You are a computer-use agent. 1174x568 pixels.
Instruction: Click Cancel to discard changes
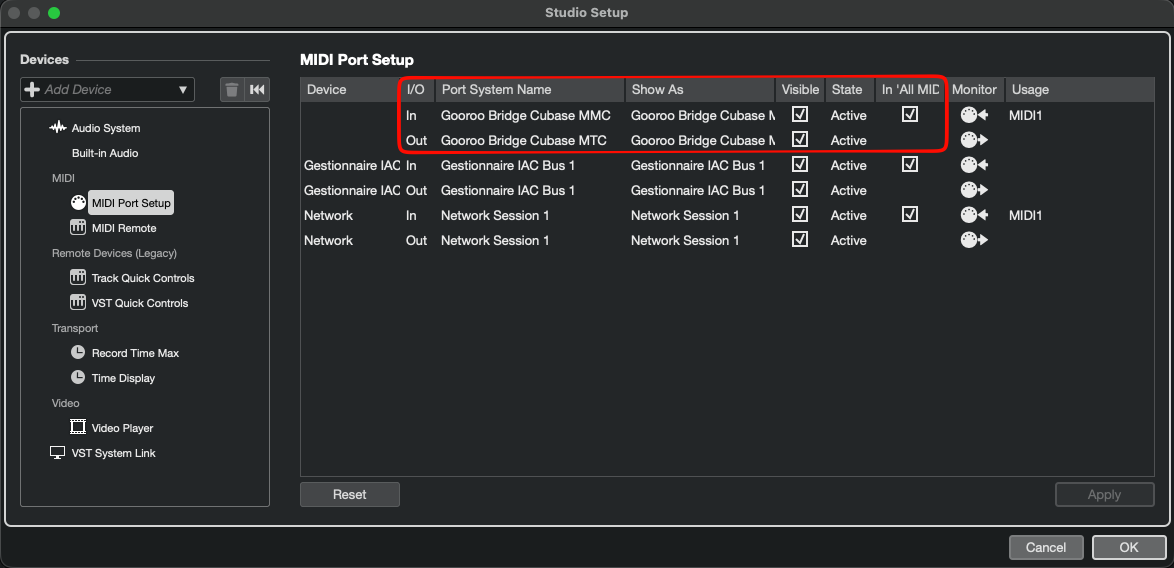click(x=1046, y=547)
